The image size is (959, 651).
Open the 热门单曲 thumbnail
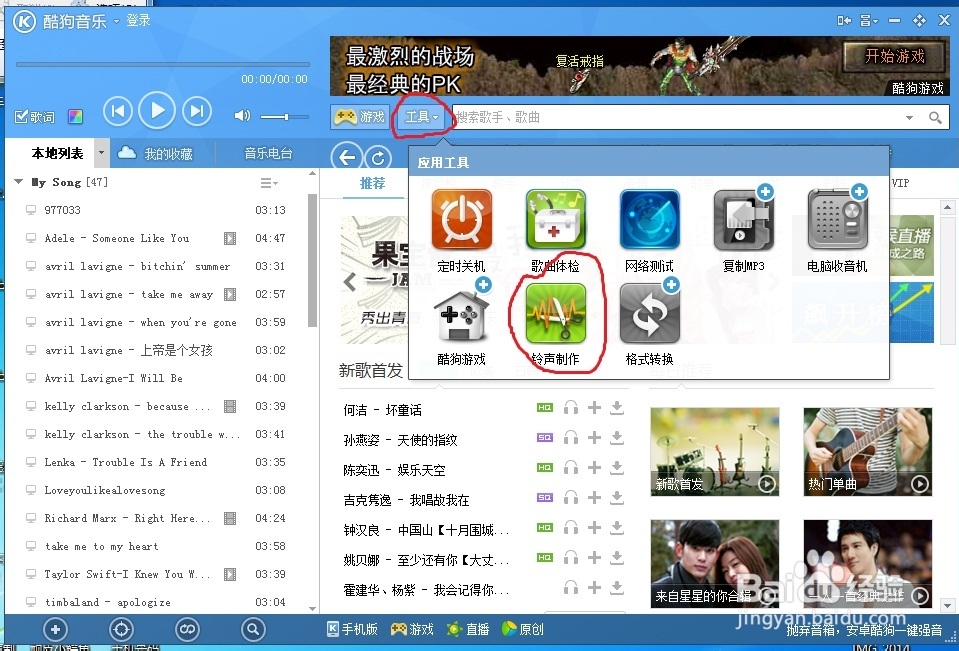coord(868,451)
